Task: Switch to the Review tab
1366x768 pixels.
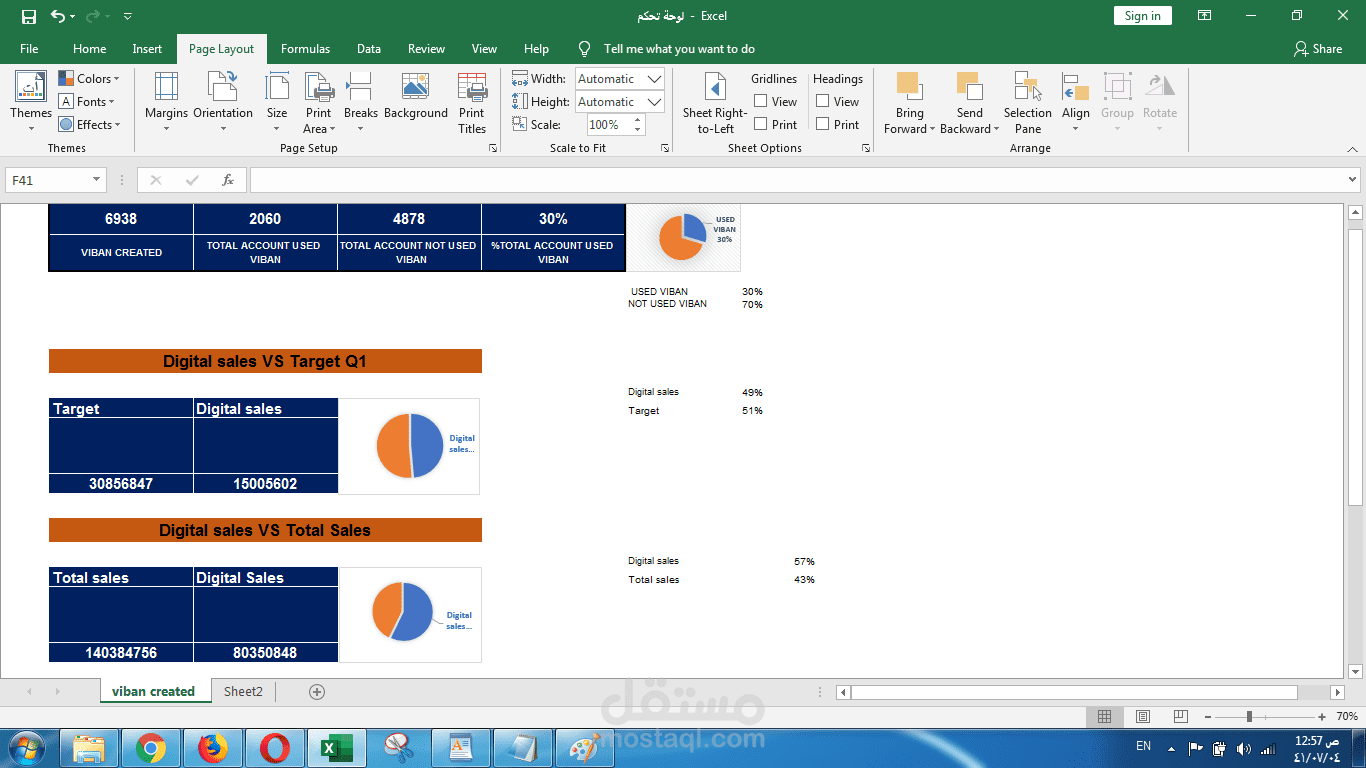Action: [426, 49]
